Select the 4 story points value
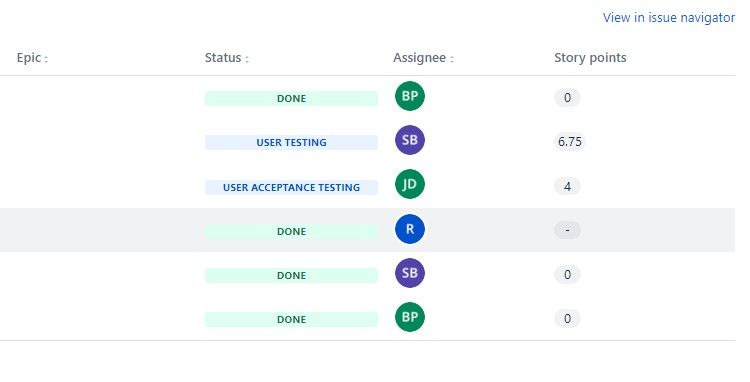 [567, 186]
